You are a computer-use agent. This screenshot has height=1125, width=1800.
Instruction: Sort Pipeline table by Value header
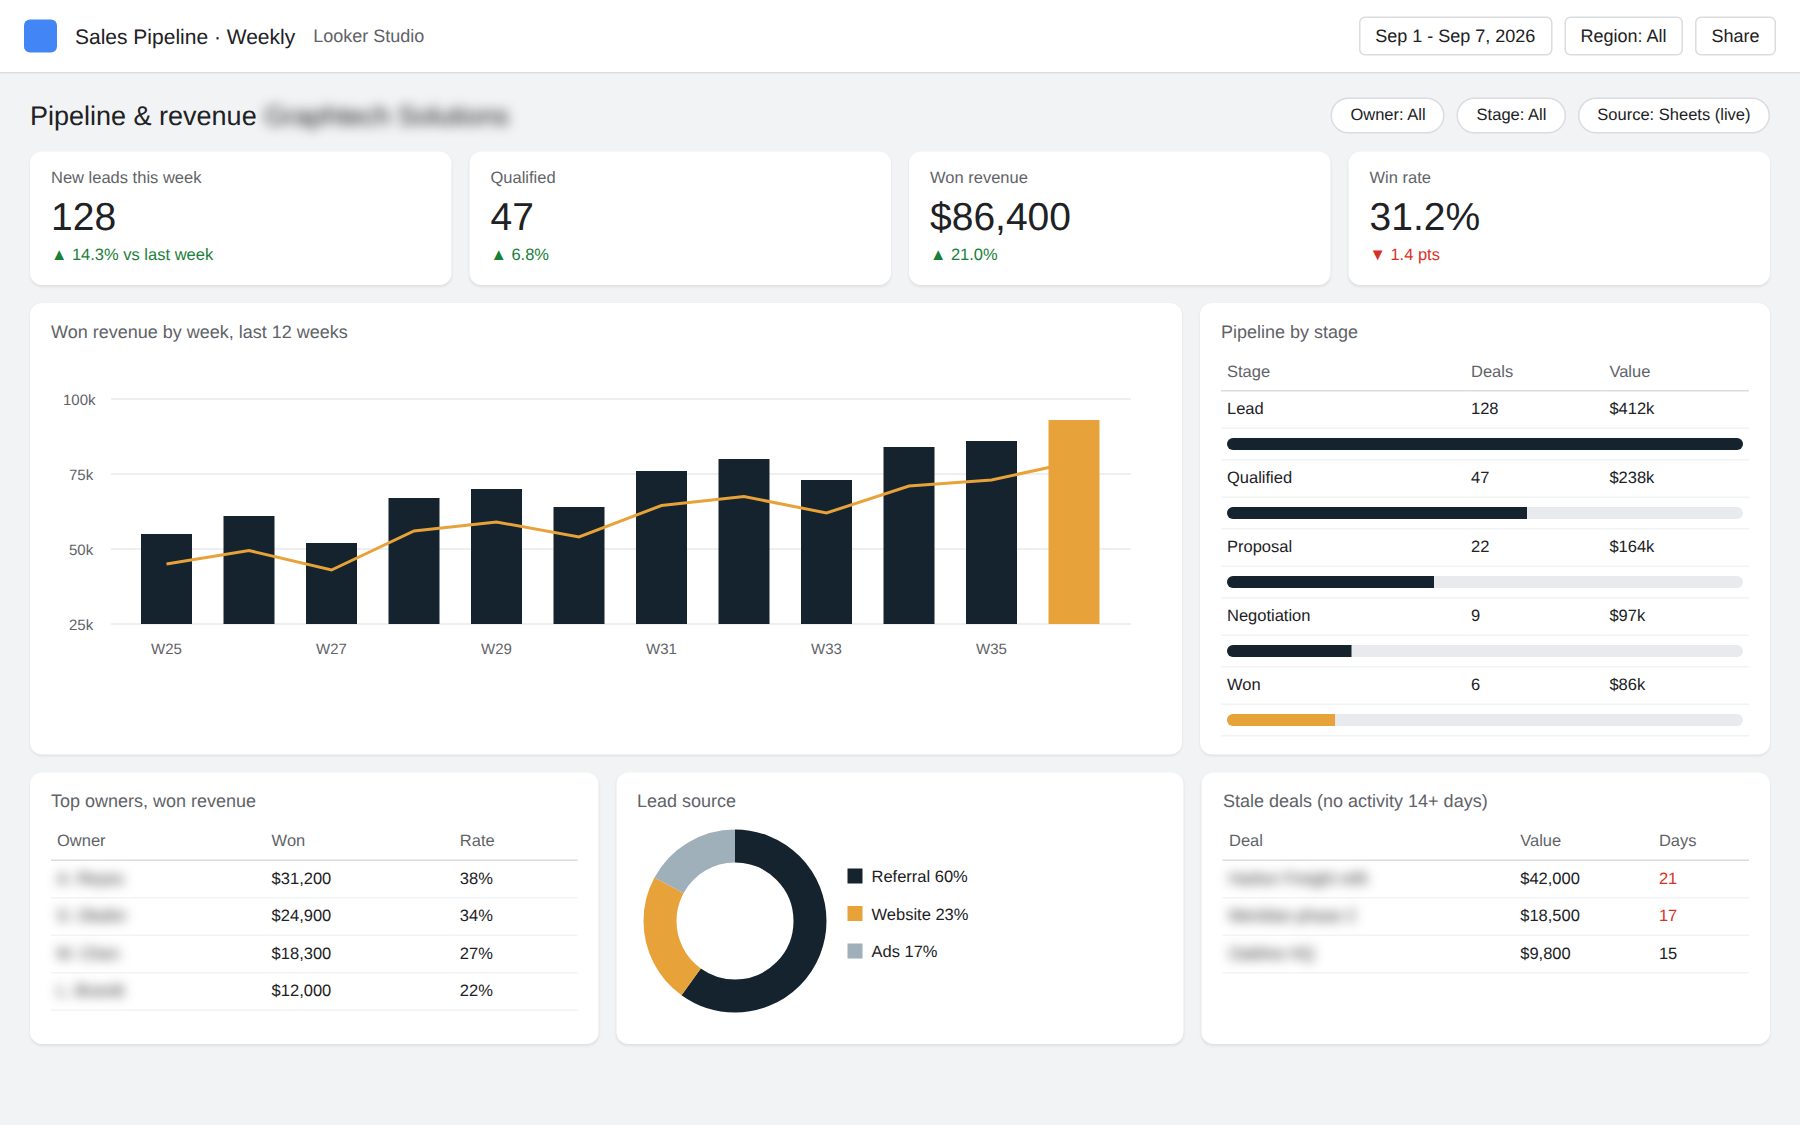pyautogui.click(x=1629, y=372)
